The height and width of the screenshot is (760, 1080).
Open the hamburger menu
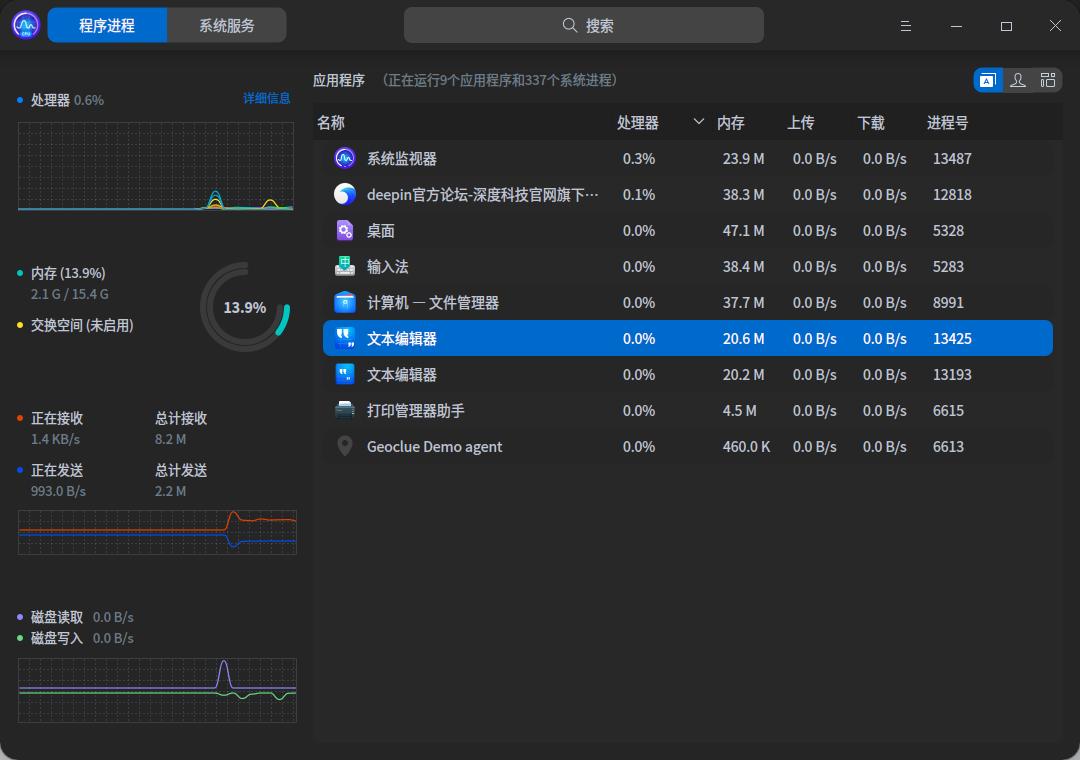[x=905, y=25]
